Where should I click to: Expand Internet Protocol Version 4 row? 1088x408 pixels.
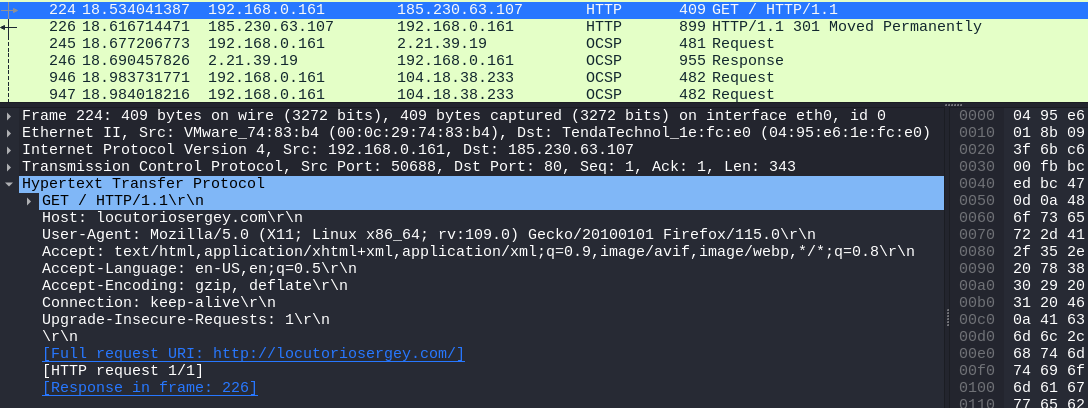click(x=8, y=150)
